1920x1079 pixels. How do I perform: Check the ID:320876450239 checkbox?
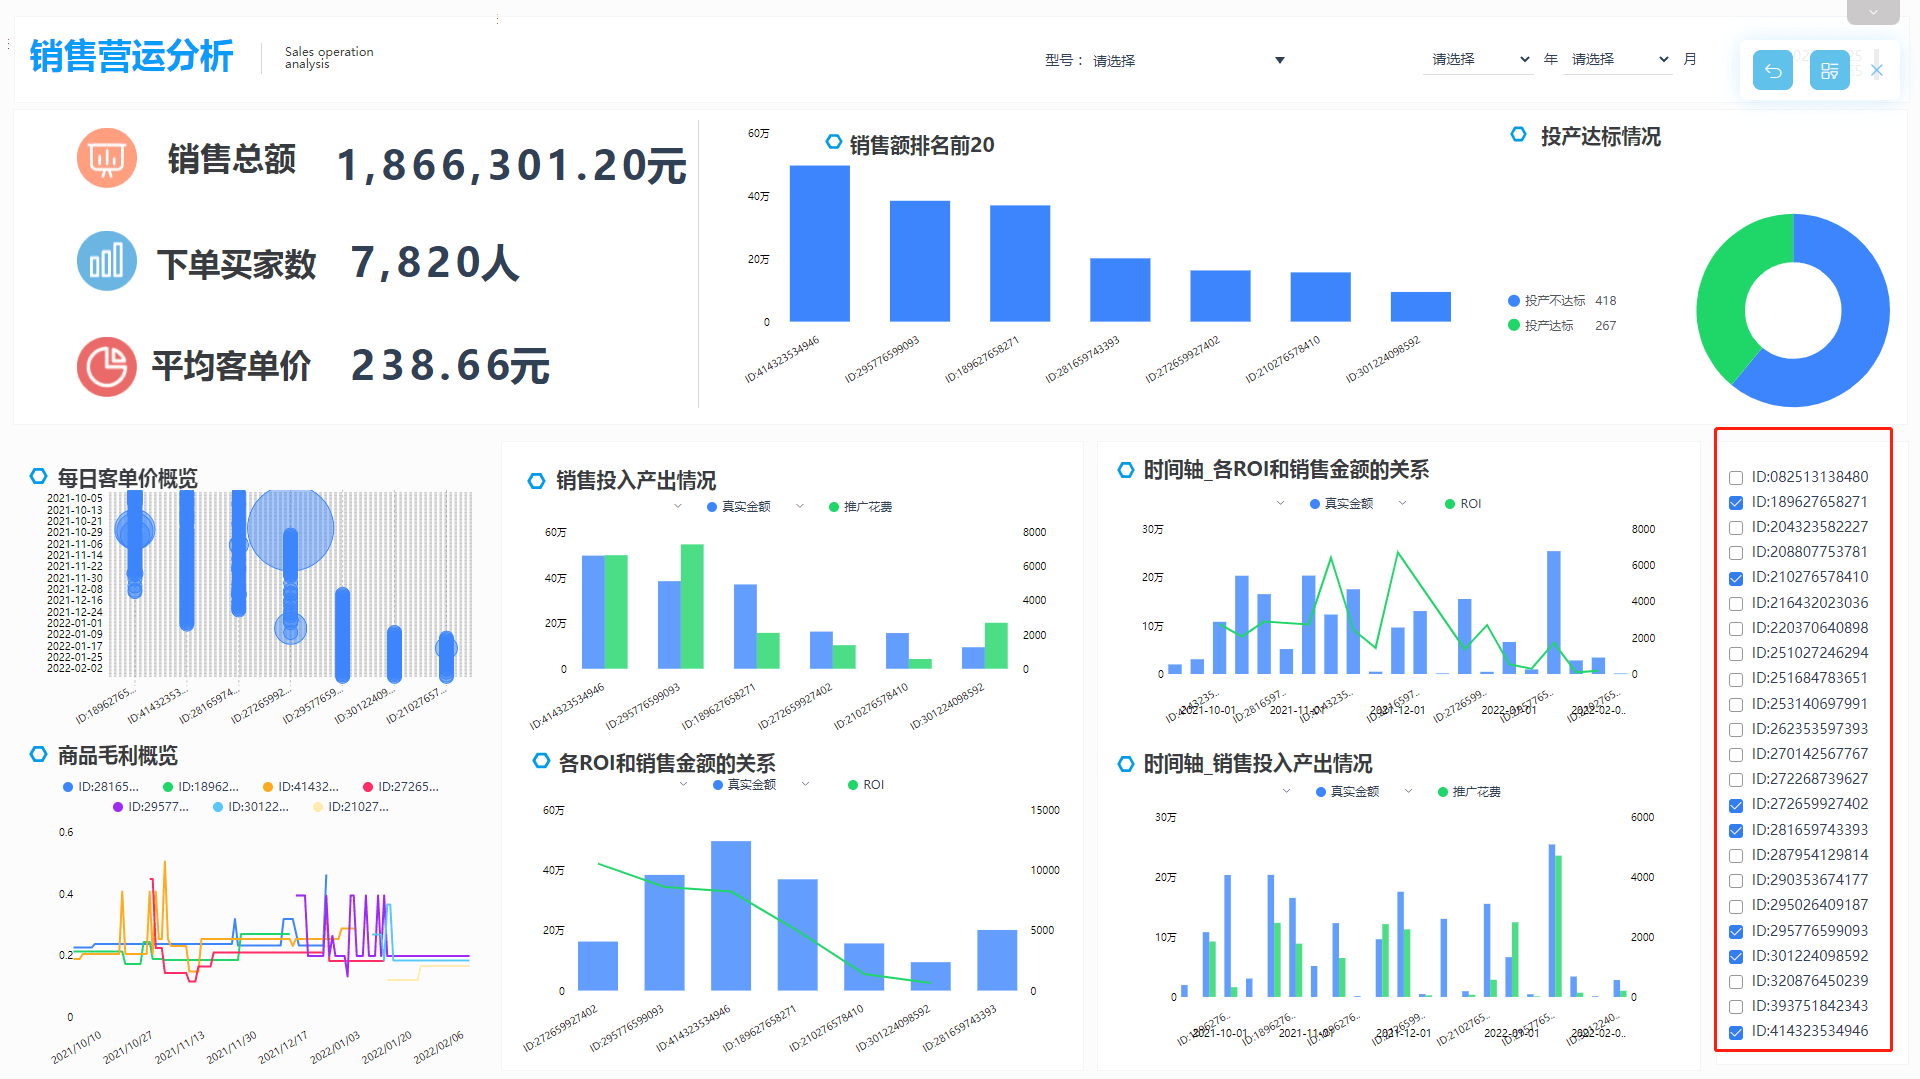(x=1736, y=982)
